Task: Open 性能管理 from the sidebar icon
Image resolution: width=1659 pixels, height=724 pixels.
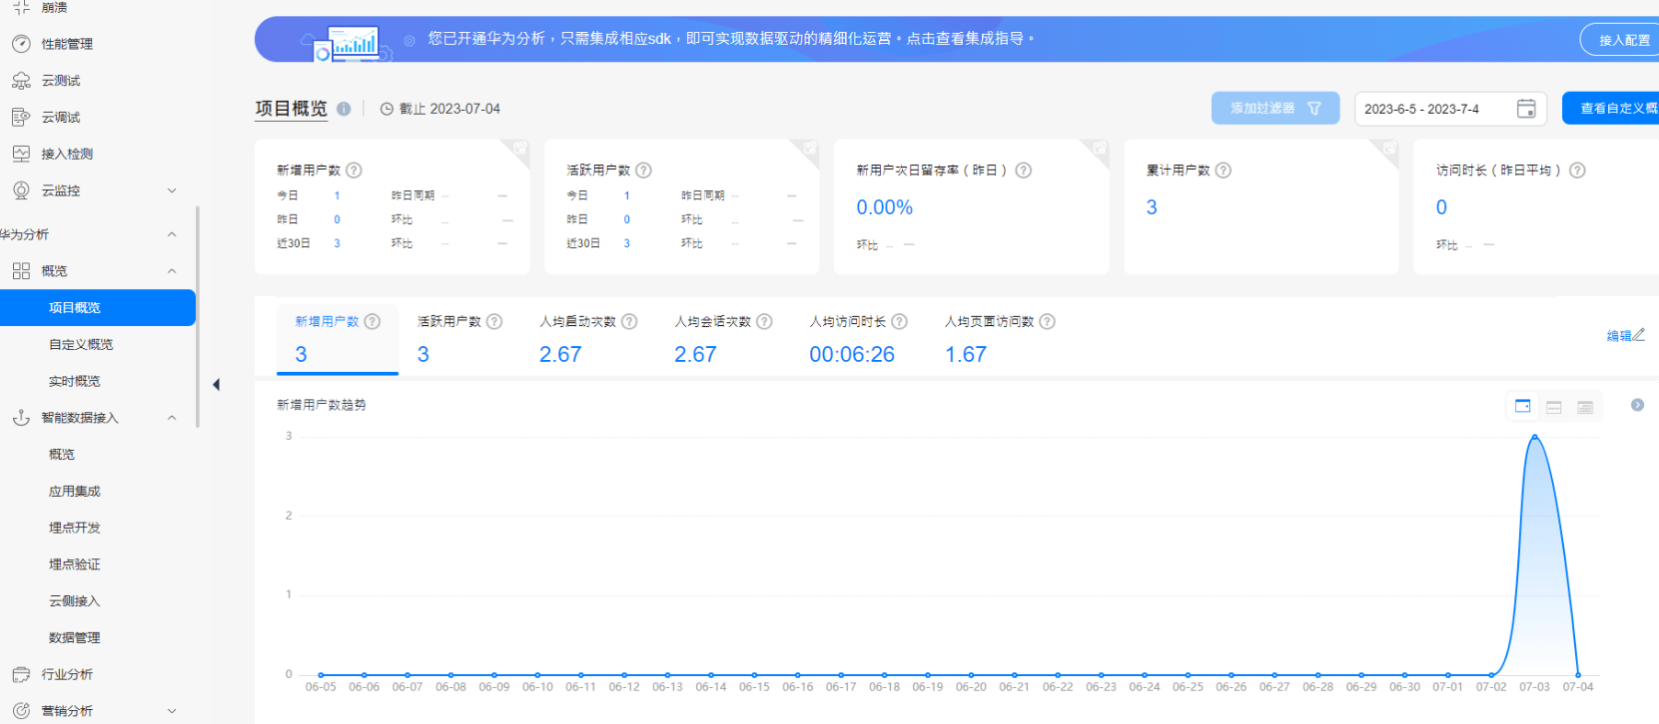Action: tap(21, 44)
